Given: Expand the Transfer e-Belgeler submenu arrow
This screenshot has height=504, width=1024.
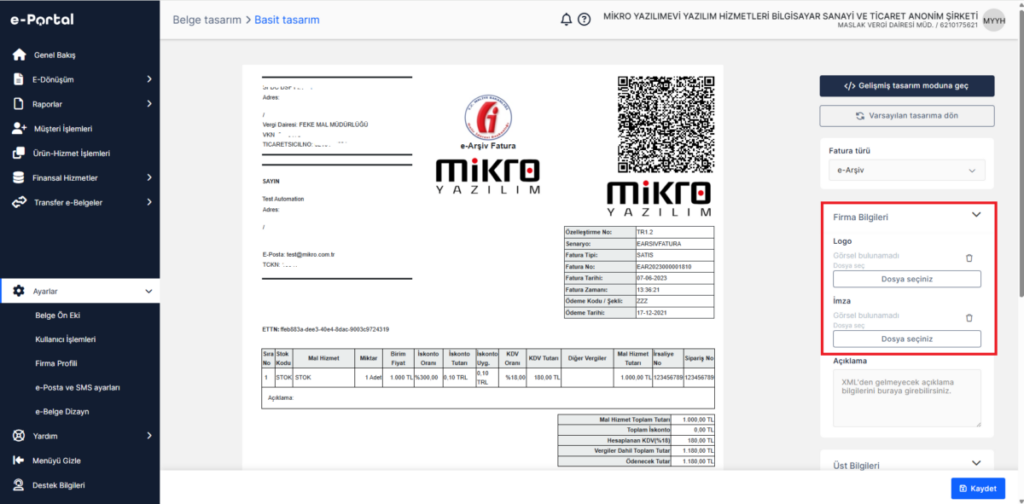Looking at the screenshot, I should [x=150, y=202].
